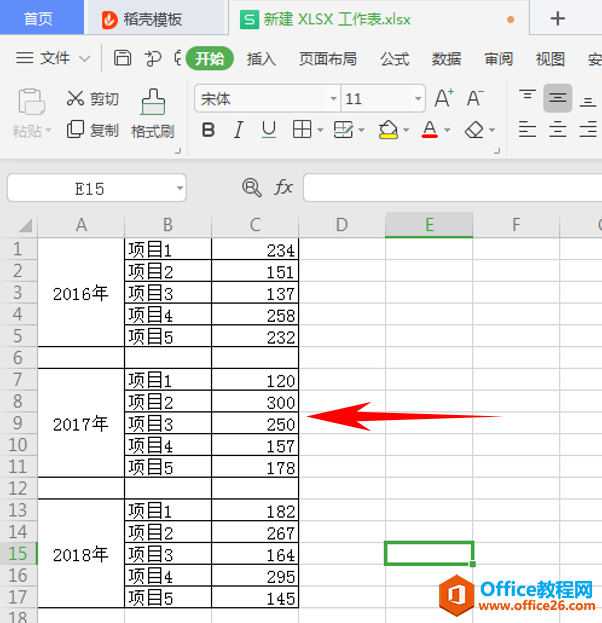The height and width of the screenshot is (623, 602).
Task: Select cell containing 295
Action: click(x=255, y=576)
